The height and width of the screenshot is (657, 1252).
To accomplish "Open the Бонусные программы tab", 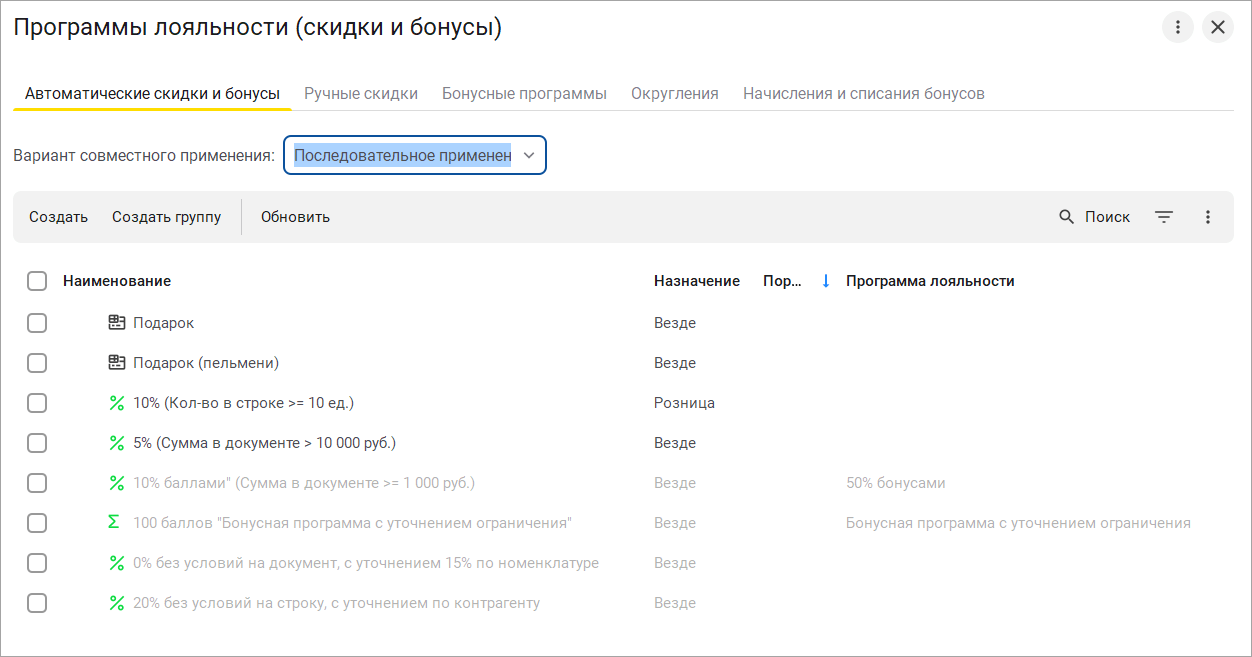I will (524, 93).
